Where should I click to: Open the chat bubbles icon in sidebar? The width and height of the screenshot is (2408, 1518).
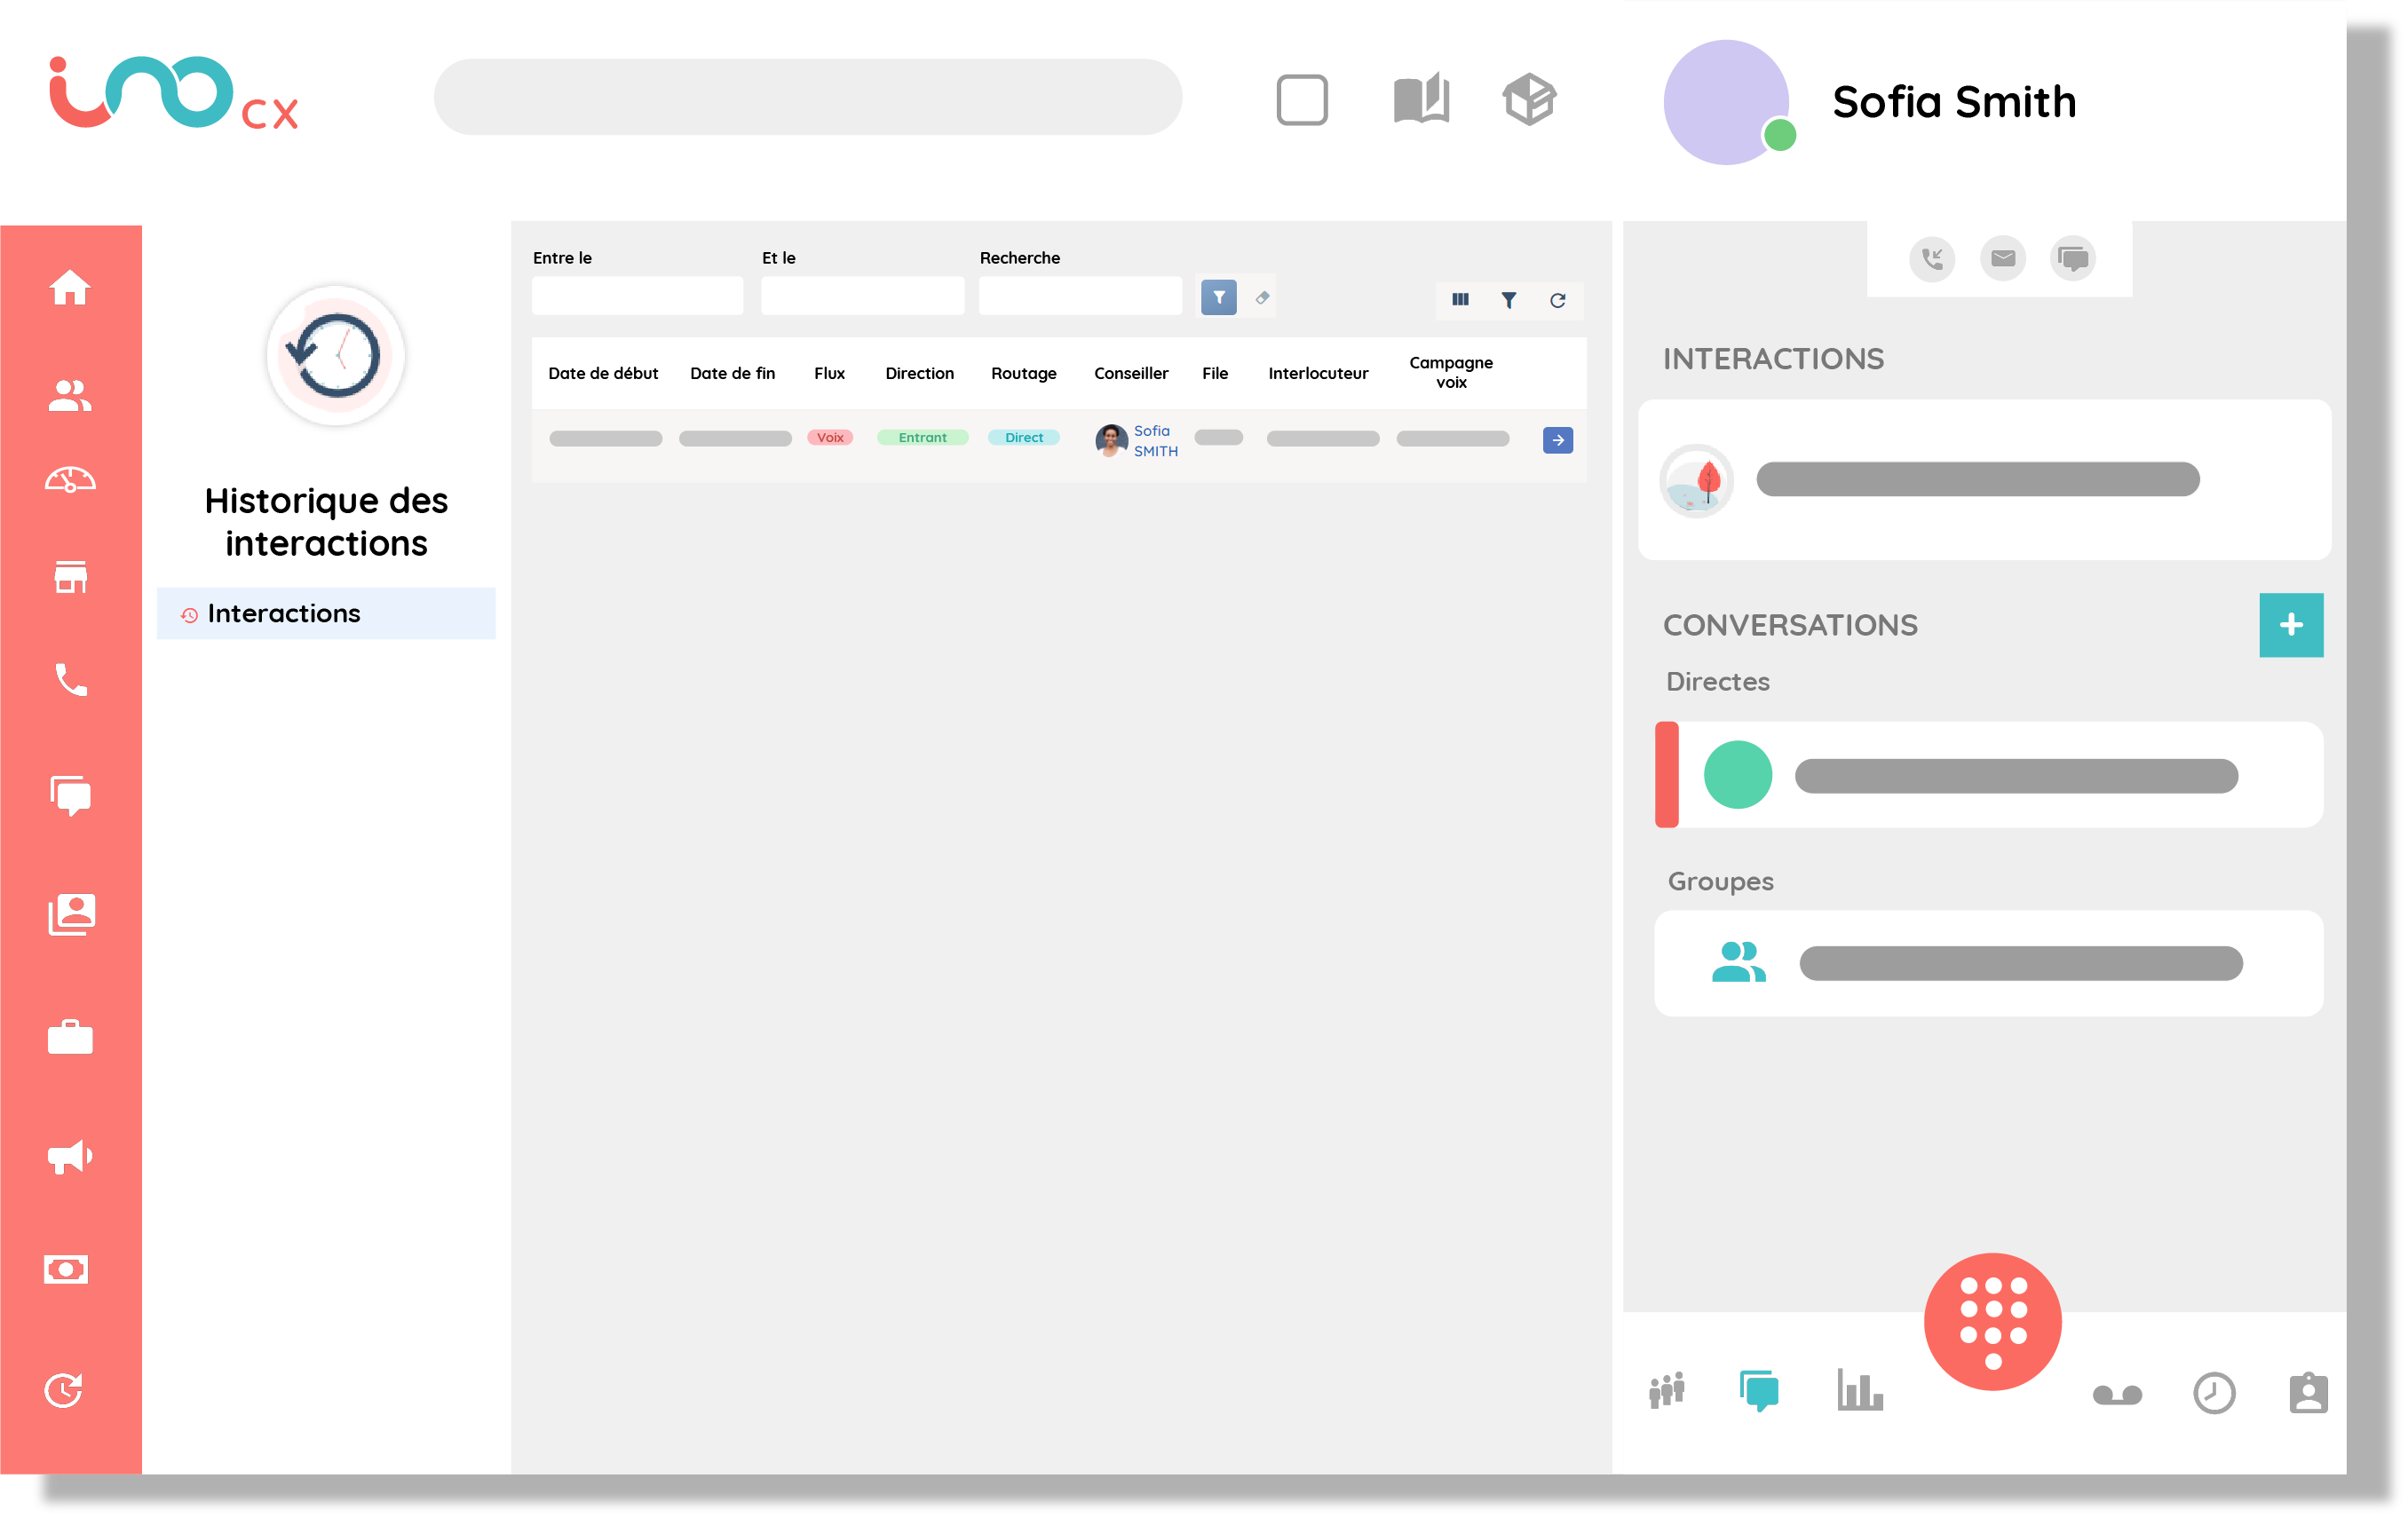click(x=70, y=796)
